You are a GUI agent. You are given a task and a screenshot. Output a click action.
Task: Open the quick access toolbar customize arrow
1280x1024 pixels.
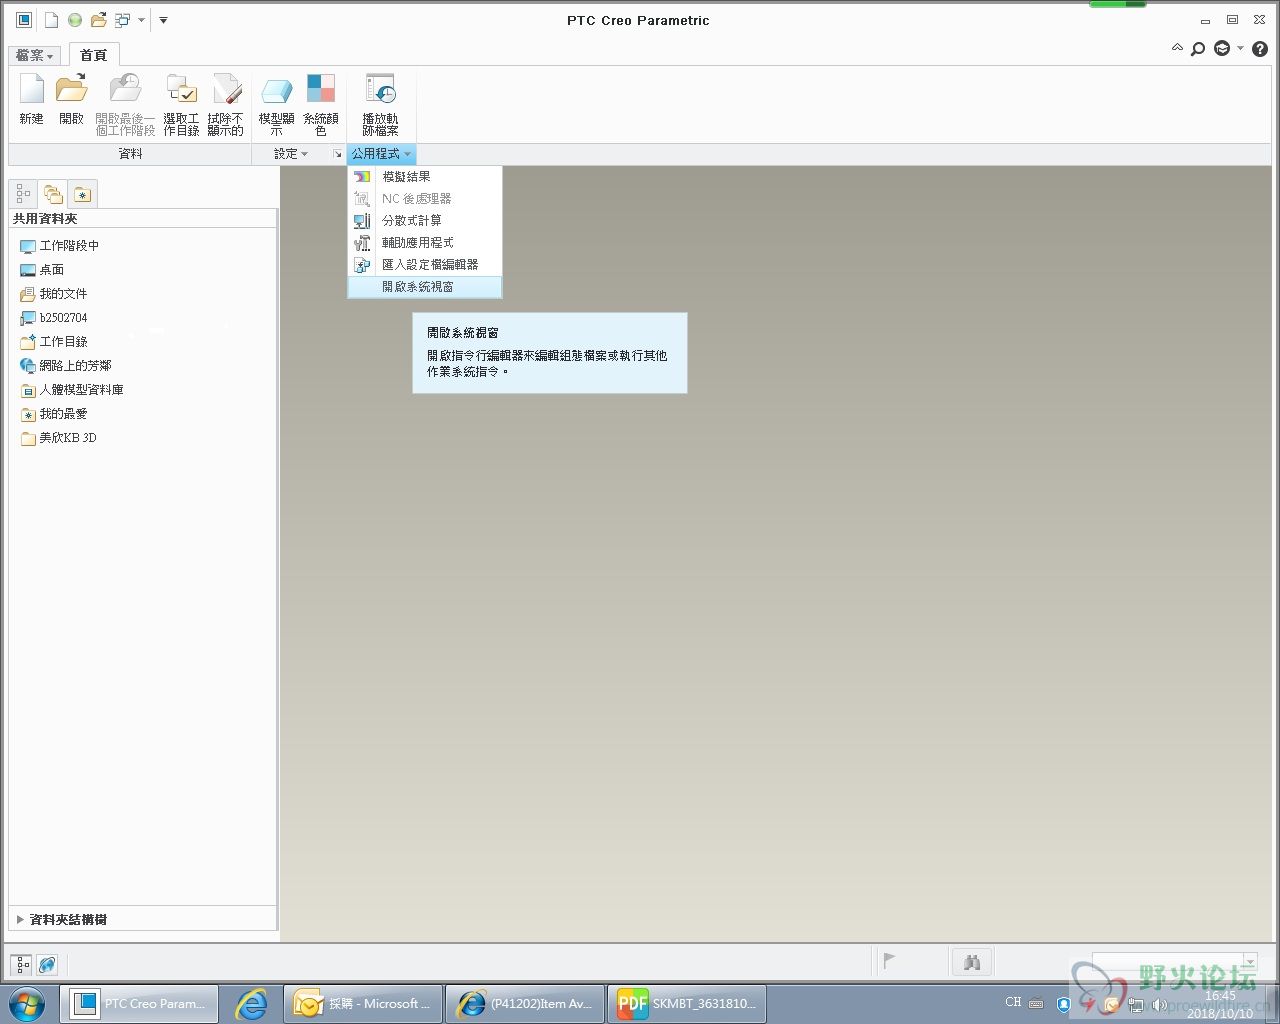coord(163,20)
